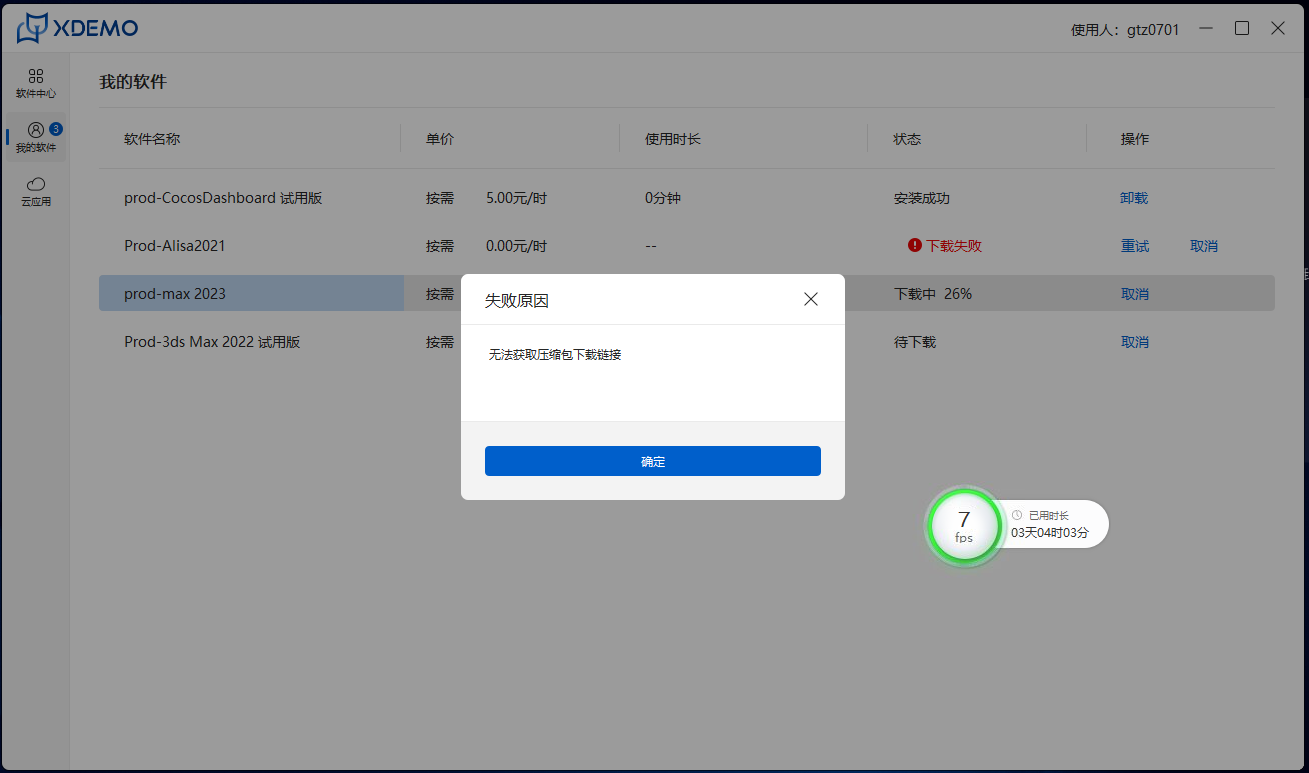Click 重试 for Prod-Alisa2021
The width and height of the screenshot is (1309, 773).
coord(1135,246)
